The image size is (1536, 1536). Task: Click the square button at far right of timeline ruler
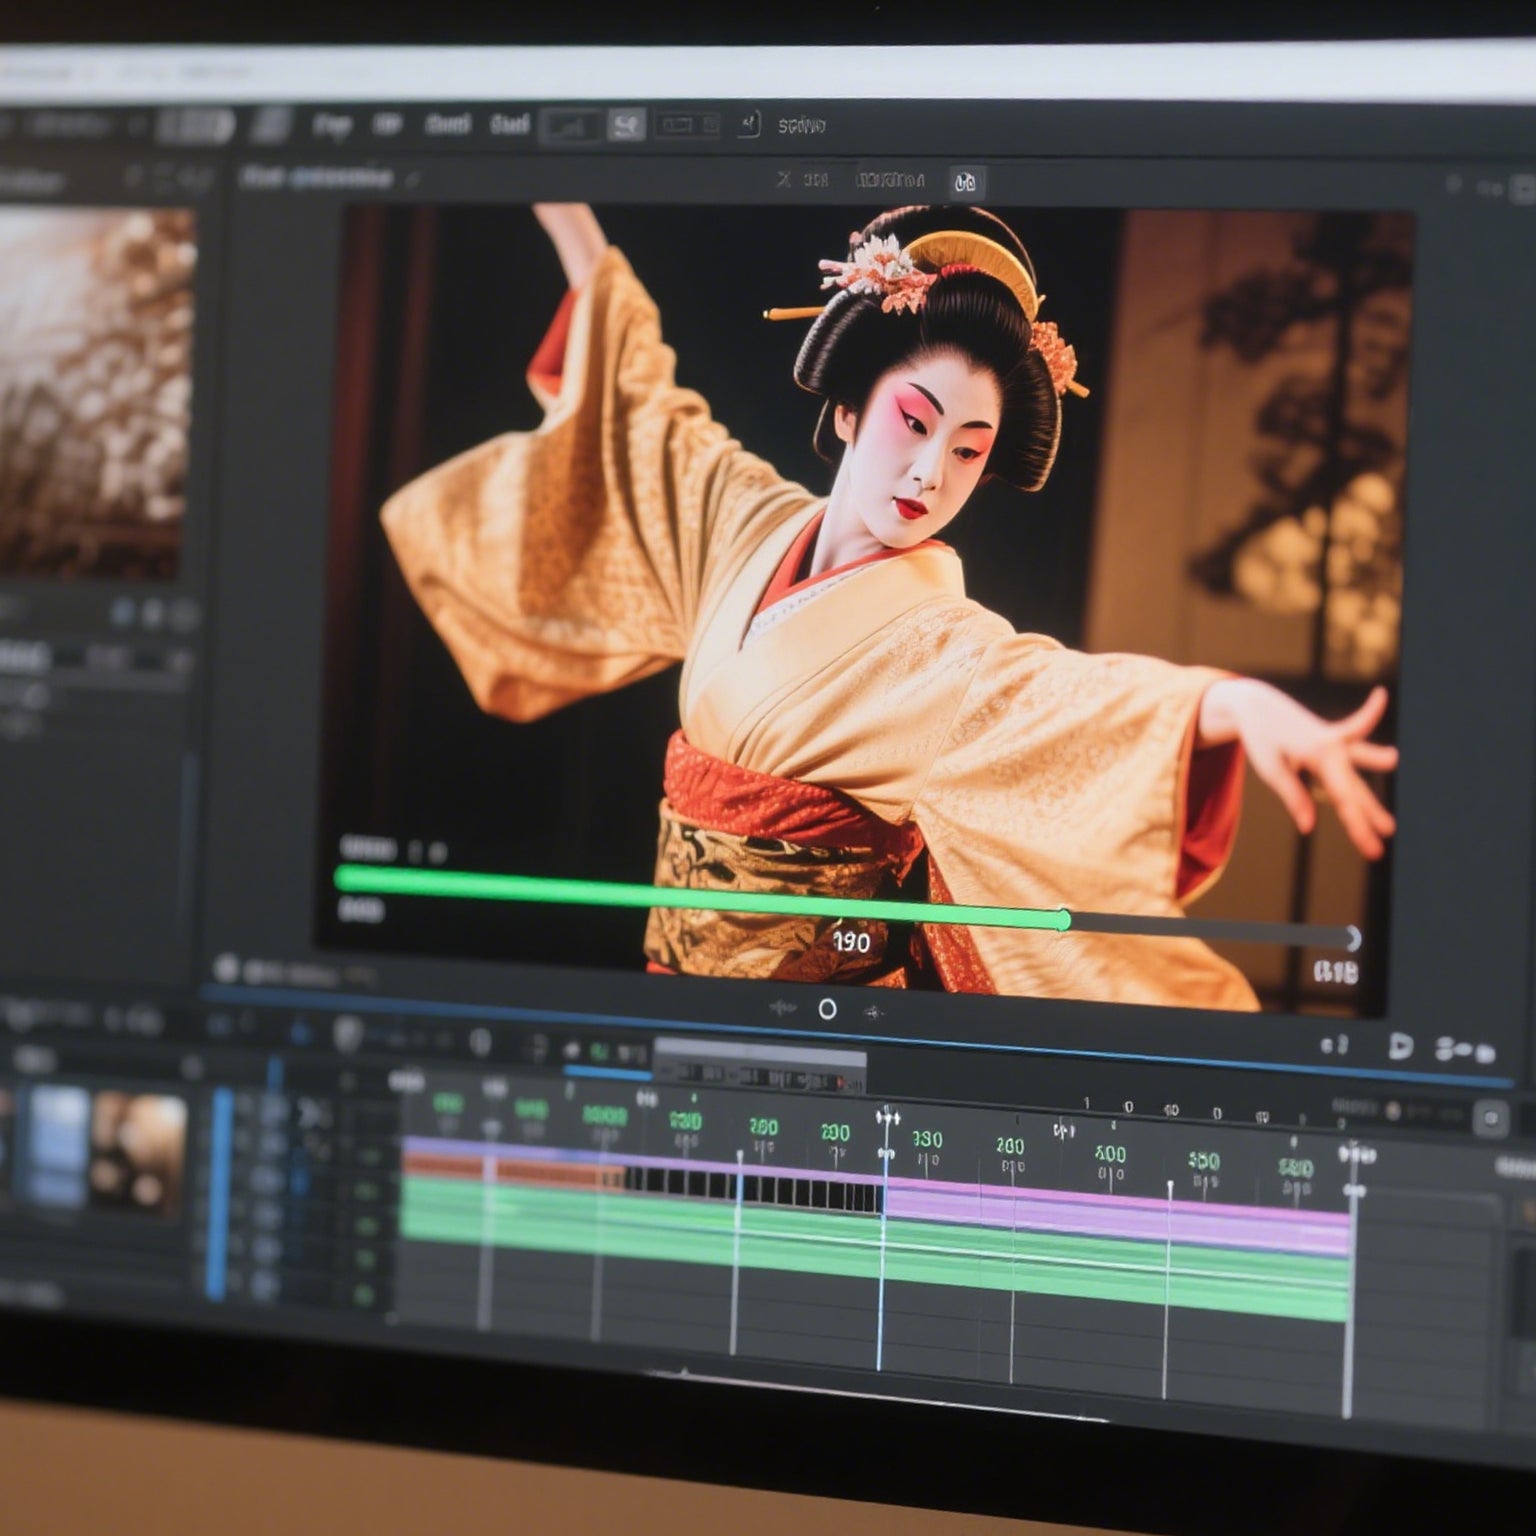[1490, 1118]
